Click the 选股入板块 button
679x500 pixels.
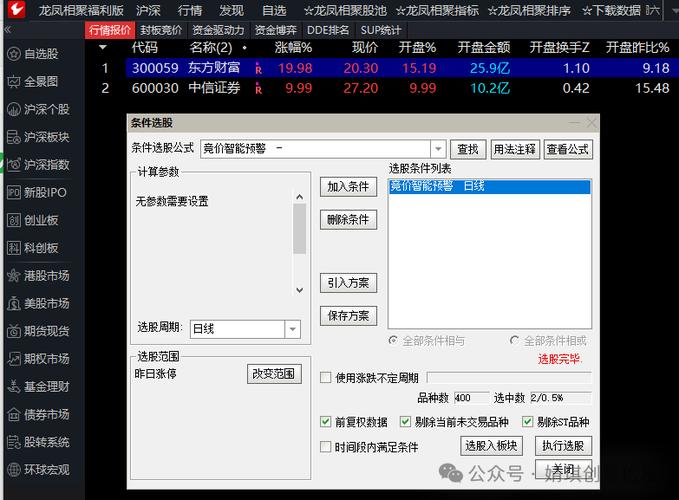(491, 445)
